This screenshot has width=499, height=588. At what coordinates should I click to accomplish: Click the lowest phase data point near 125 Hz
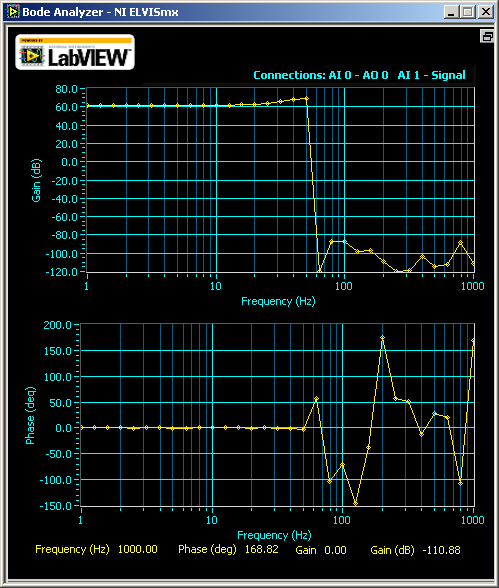(x=355, y=504)
